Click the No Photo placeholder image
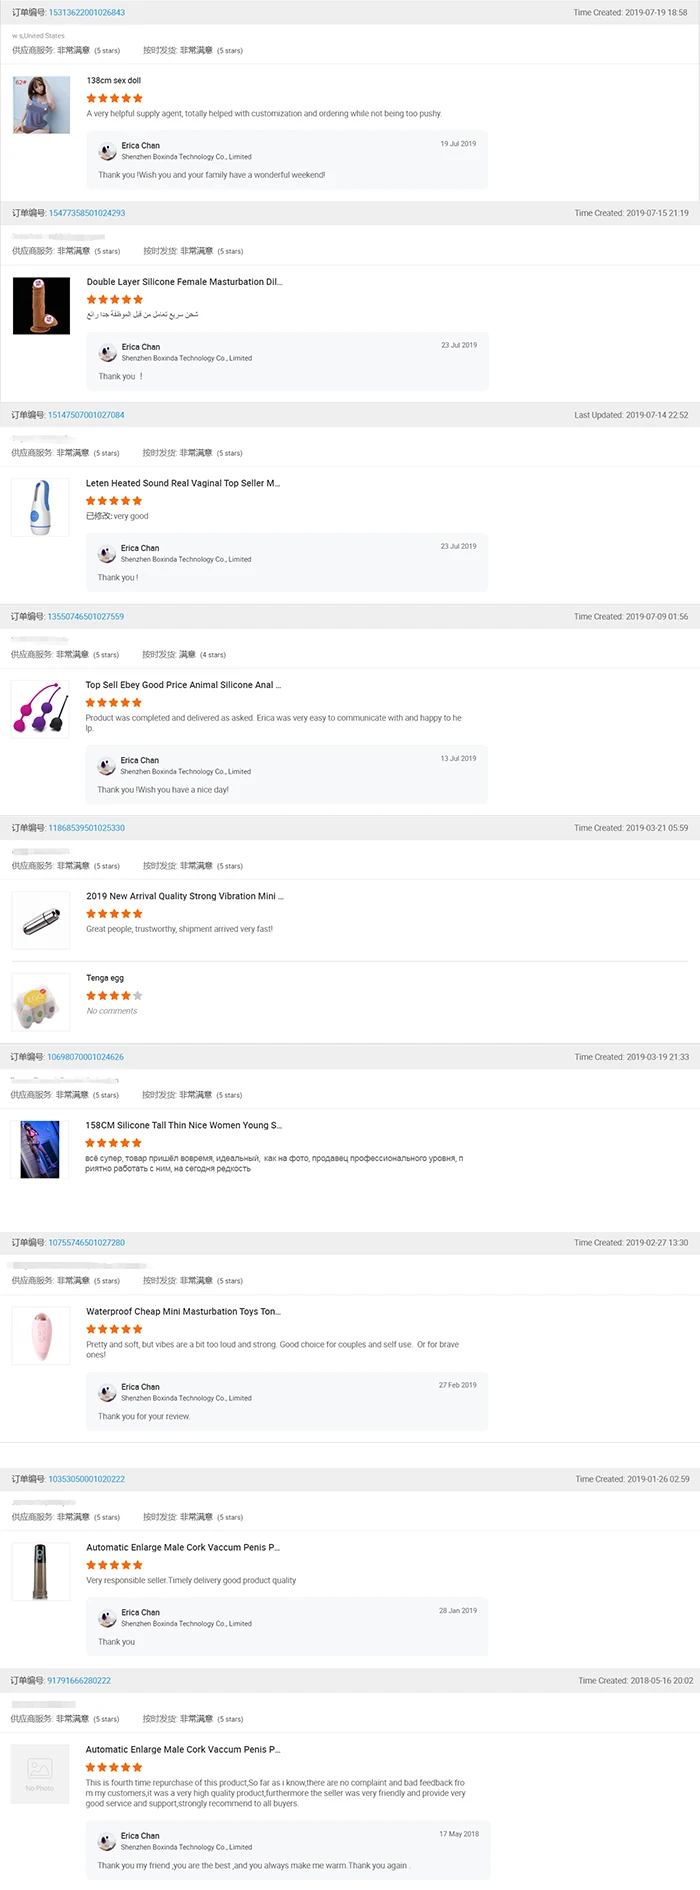Image resolution: width=700 pixels, height=1890 pixels. coord(40,1773)
